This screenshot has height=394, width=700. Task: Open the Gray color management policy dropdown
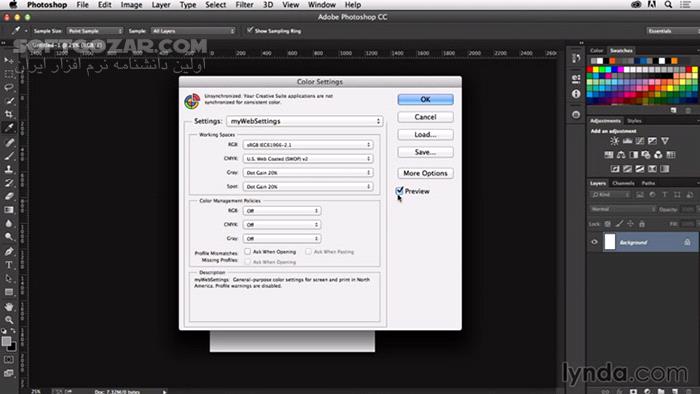click(x=282, y=238)
